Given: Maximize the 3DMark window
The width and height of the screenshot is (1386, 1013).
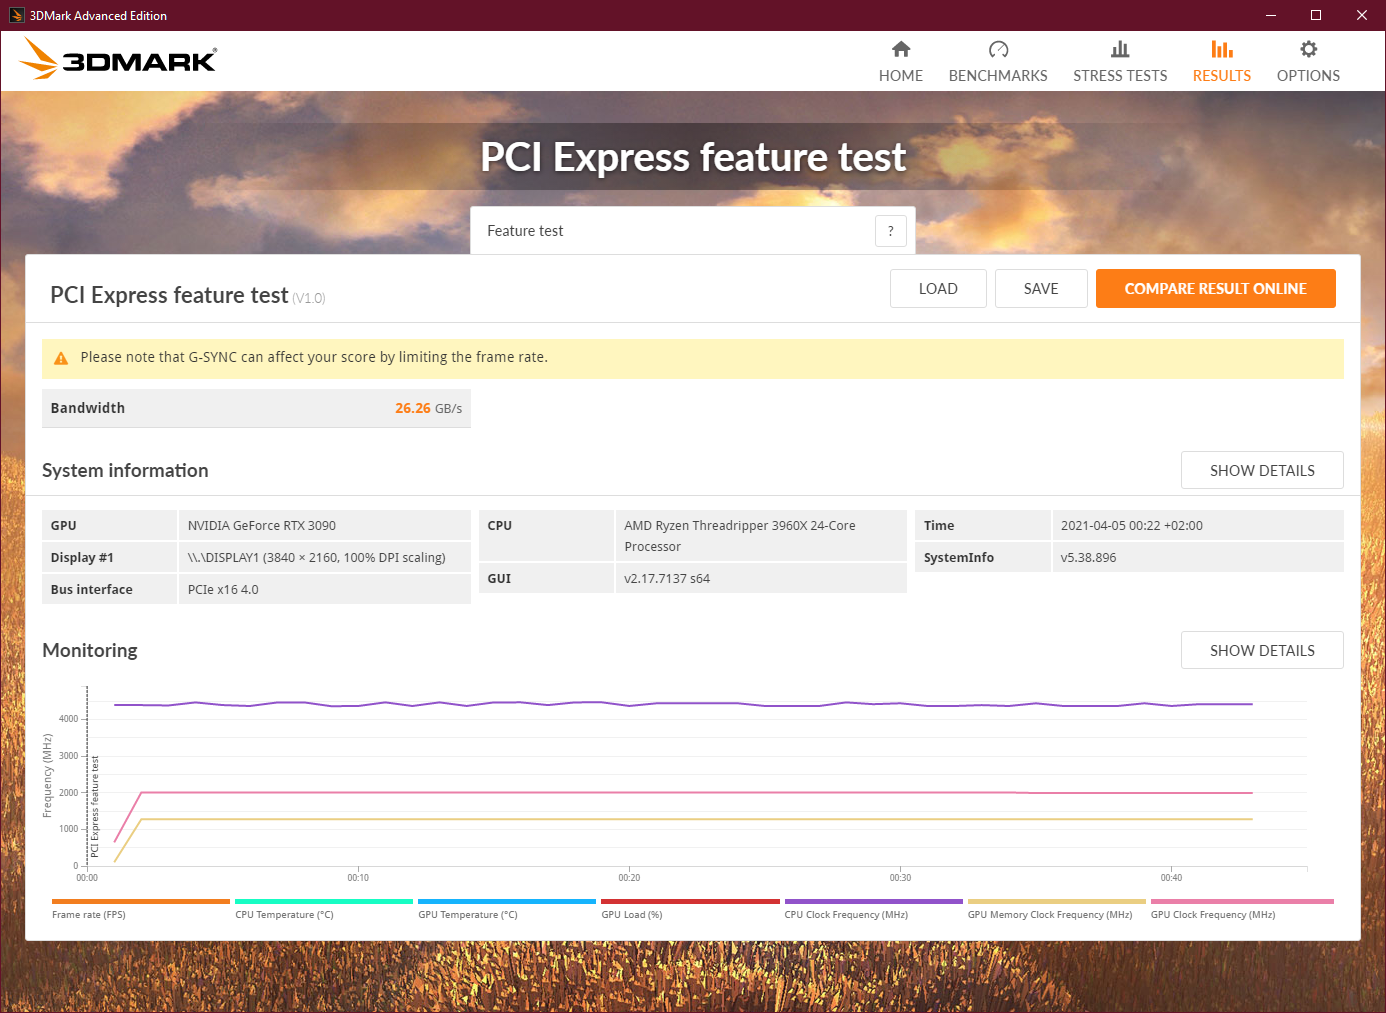Looking at the screenshot, I should click(1316, 15).
